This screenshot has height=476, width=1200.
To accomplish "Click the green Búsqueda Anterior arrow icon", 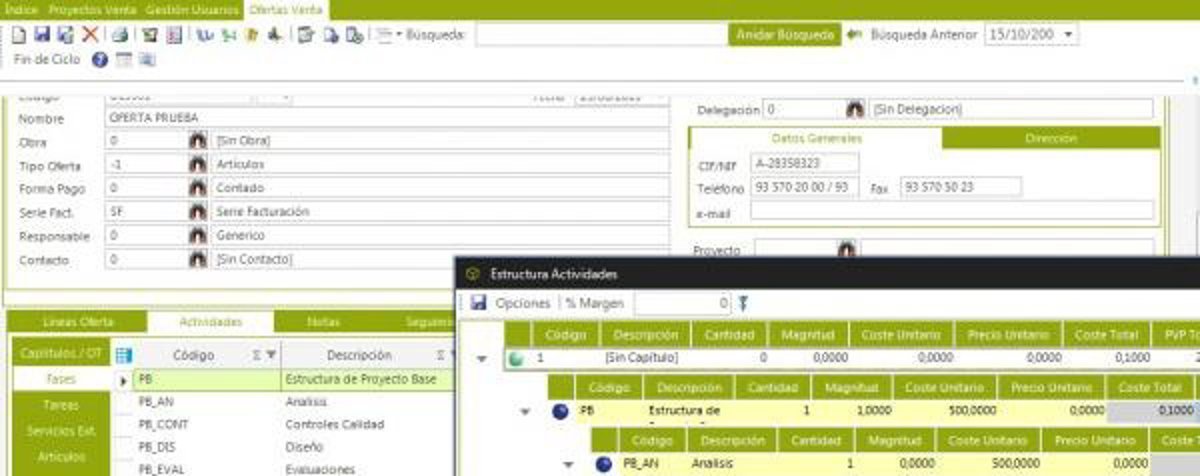I will (x=853, y=35).
